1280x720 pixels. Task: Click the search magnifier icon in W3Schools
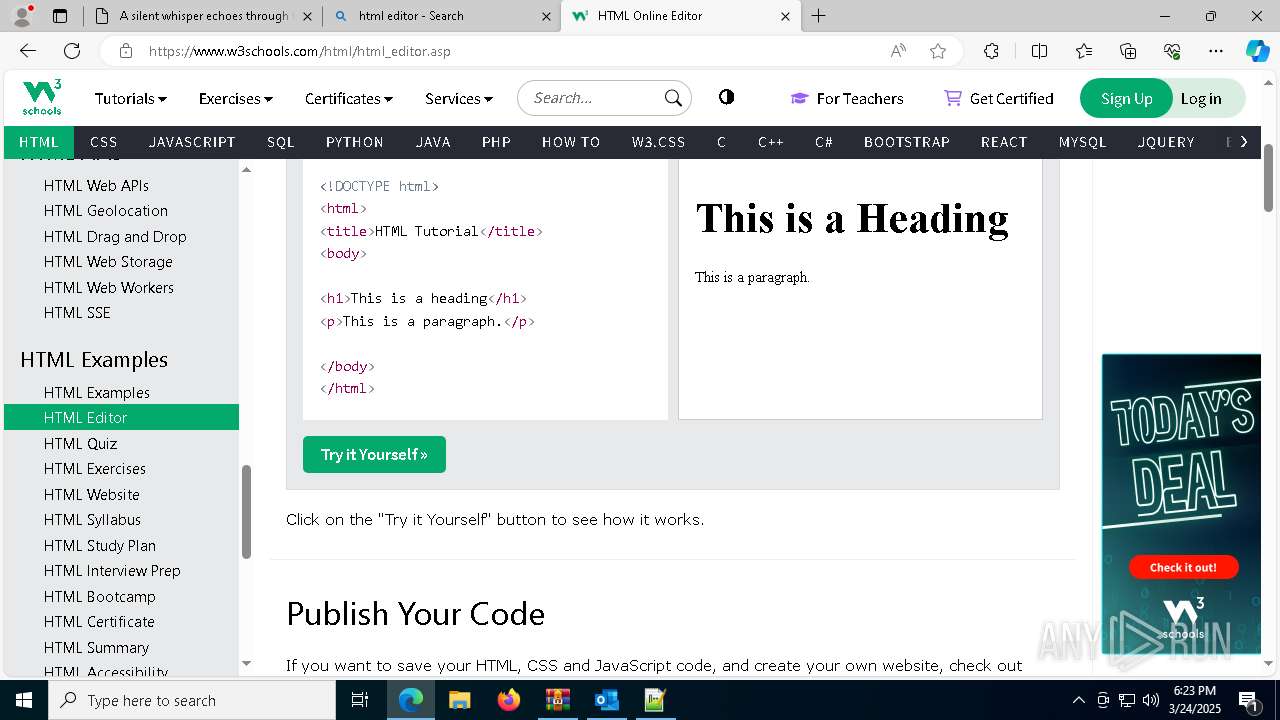(673, 98)
